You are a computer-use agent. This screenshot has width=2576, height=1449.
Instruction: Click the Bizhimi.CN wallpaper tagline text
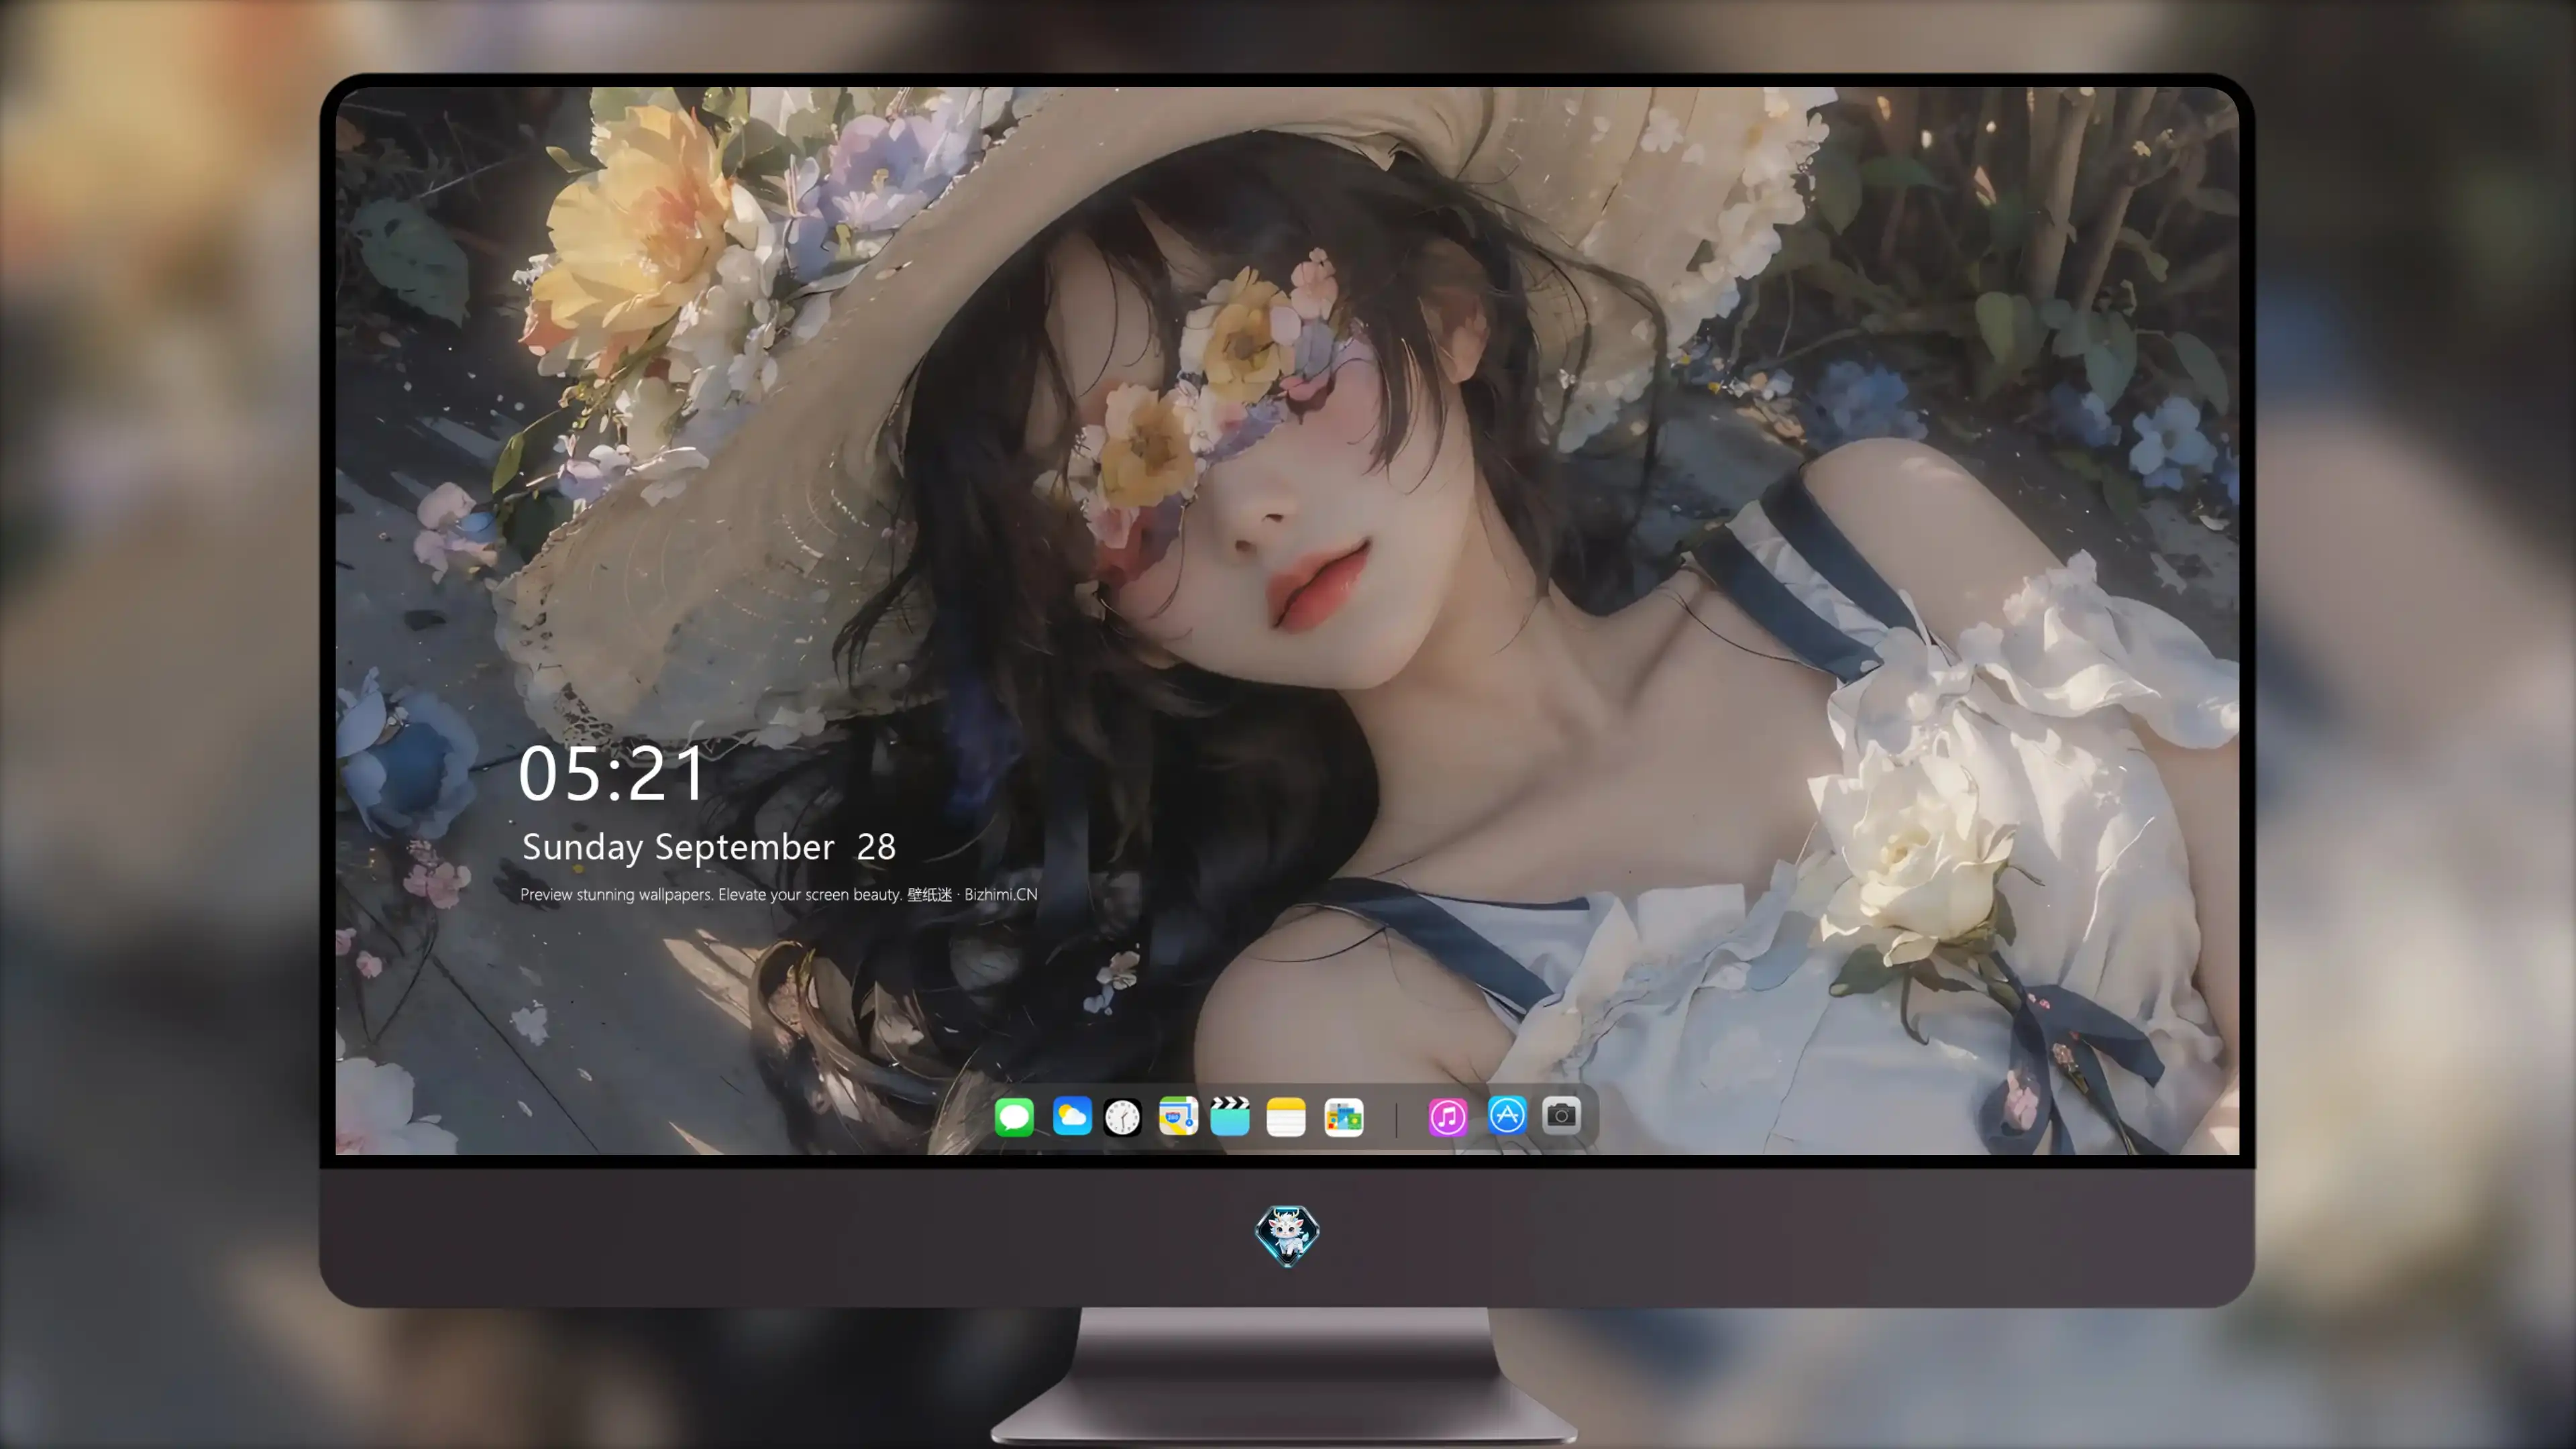tap(779, 894)
